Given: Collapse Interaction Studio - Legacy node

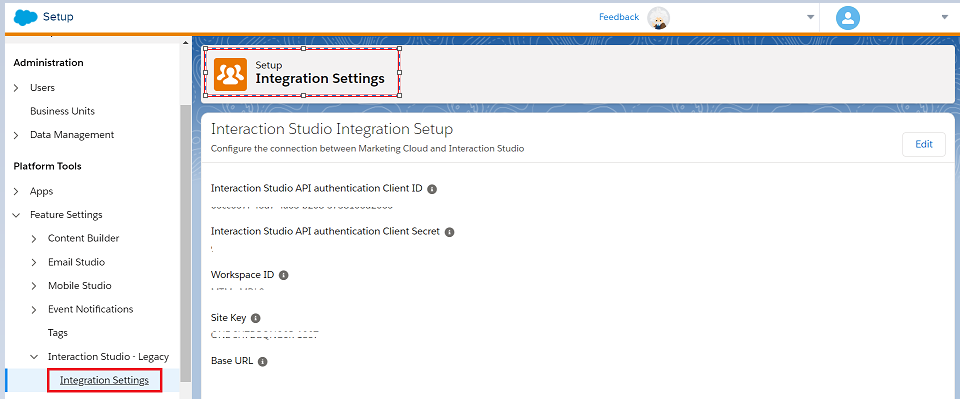Looking at the screenshot, I should [34, 357].
